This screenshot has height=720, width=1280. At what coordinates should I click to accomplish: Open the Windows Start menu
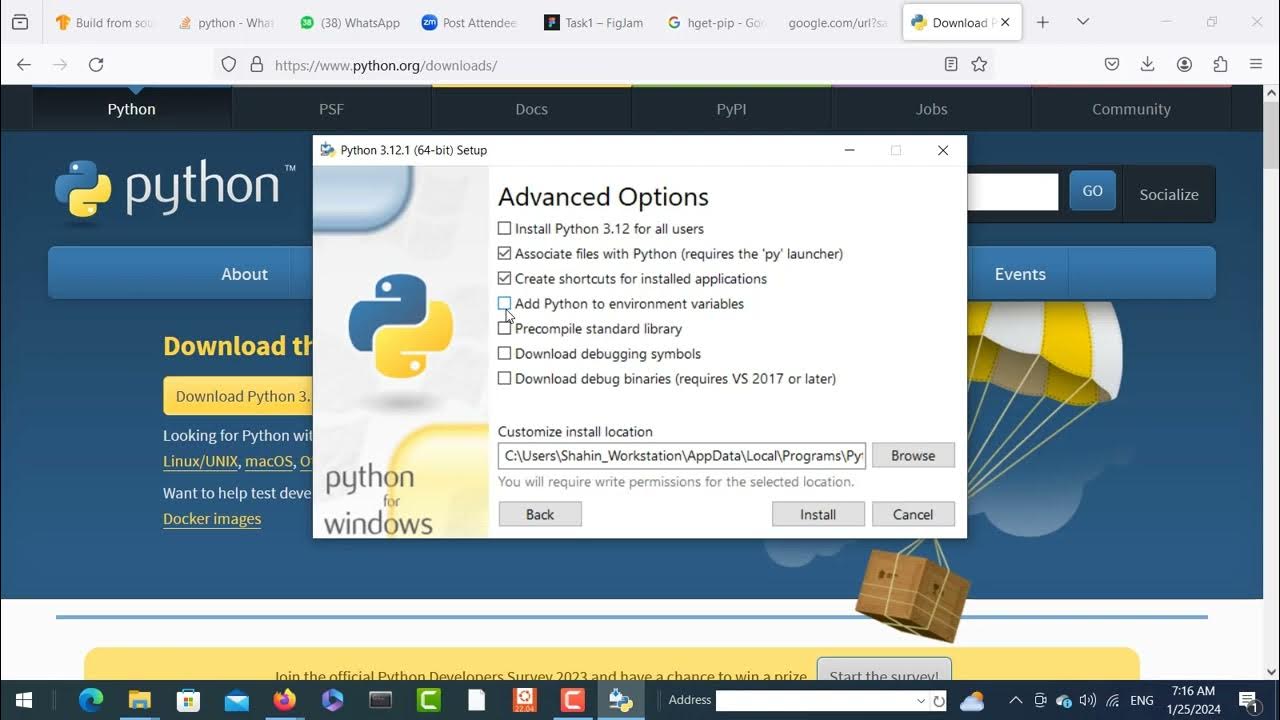[24, 700]
